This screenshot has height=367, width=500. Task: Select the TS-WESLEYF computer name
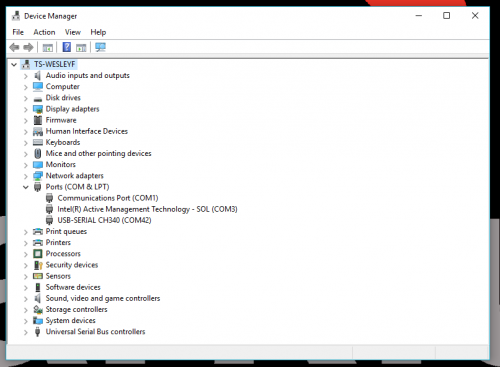(55, 64)
